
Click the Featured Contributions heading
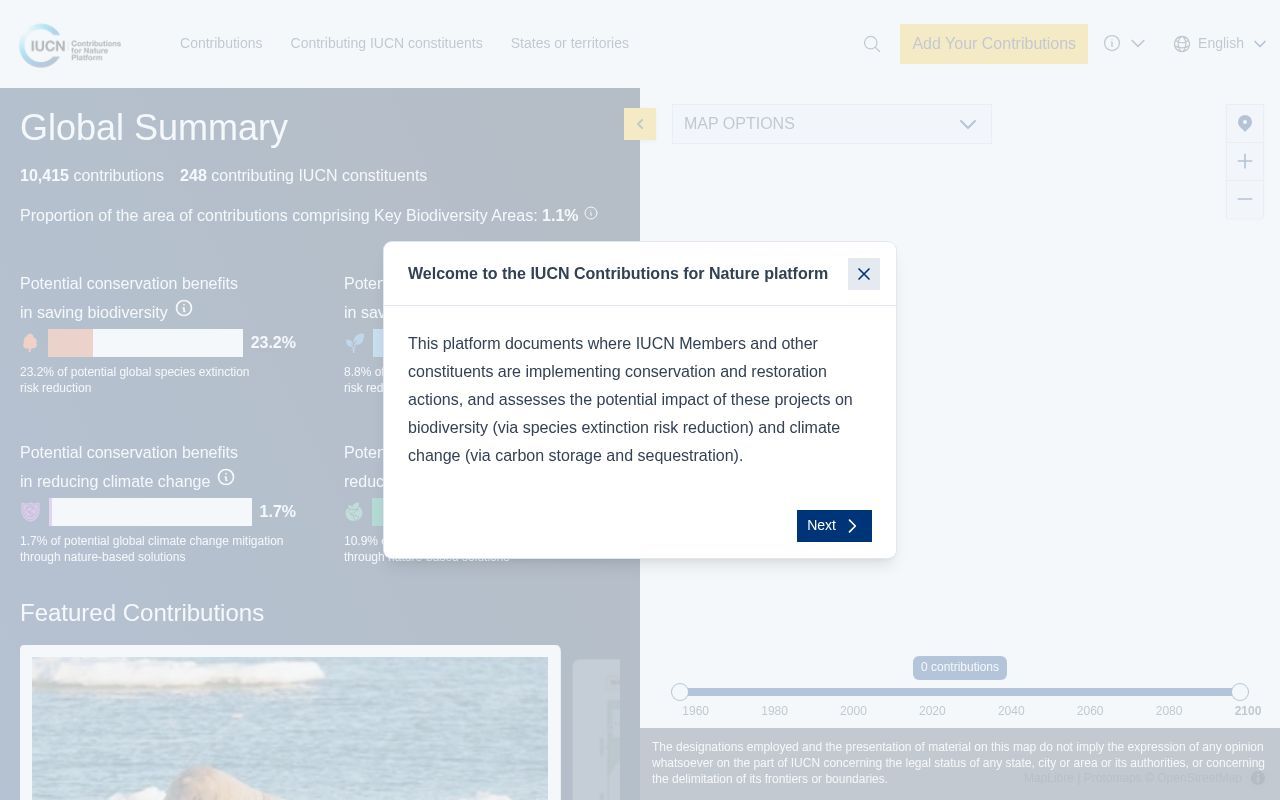[x=142, y=613]
